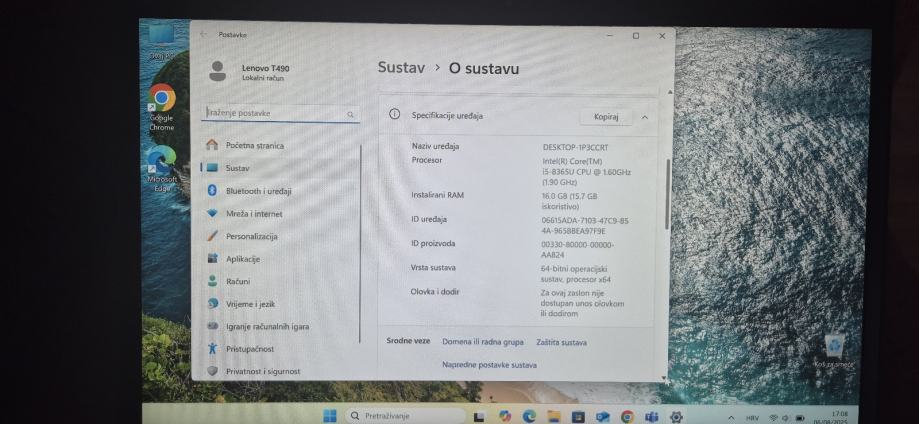Click the 16.0 GB installed RAM value

pyautogui.click(x=569, y=201)
